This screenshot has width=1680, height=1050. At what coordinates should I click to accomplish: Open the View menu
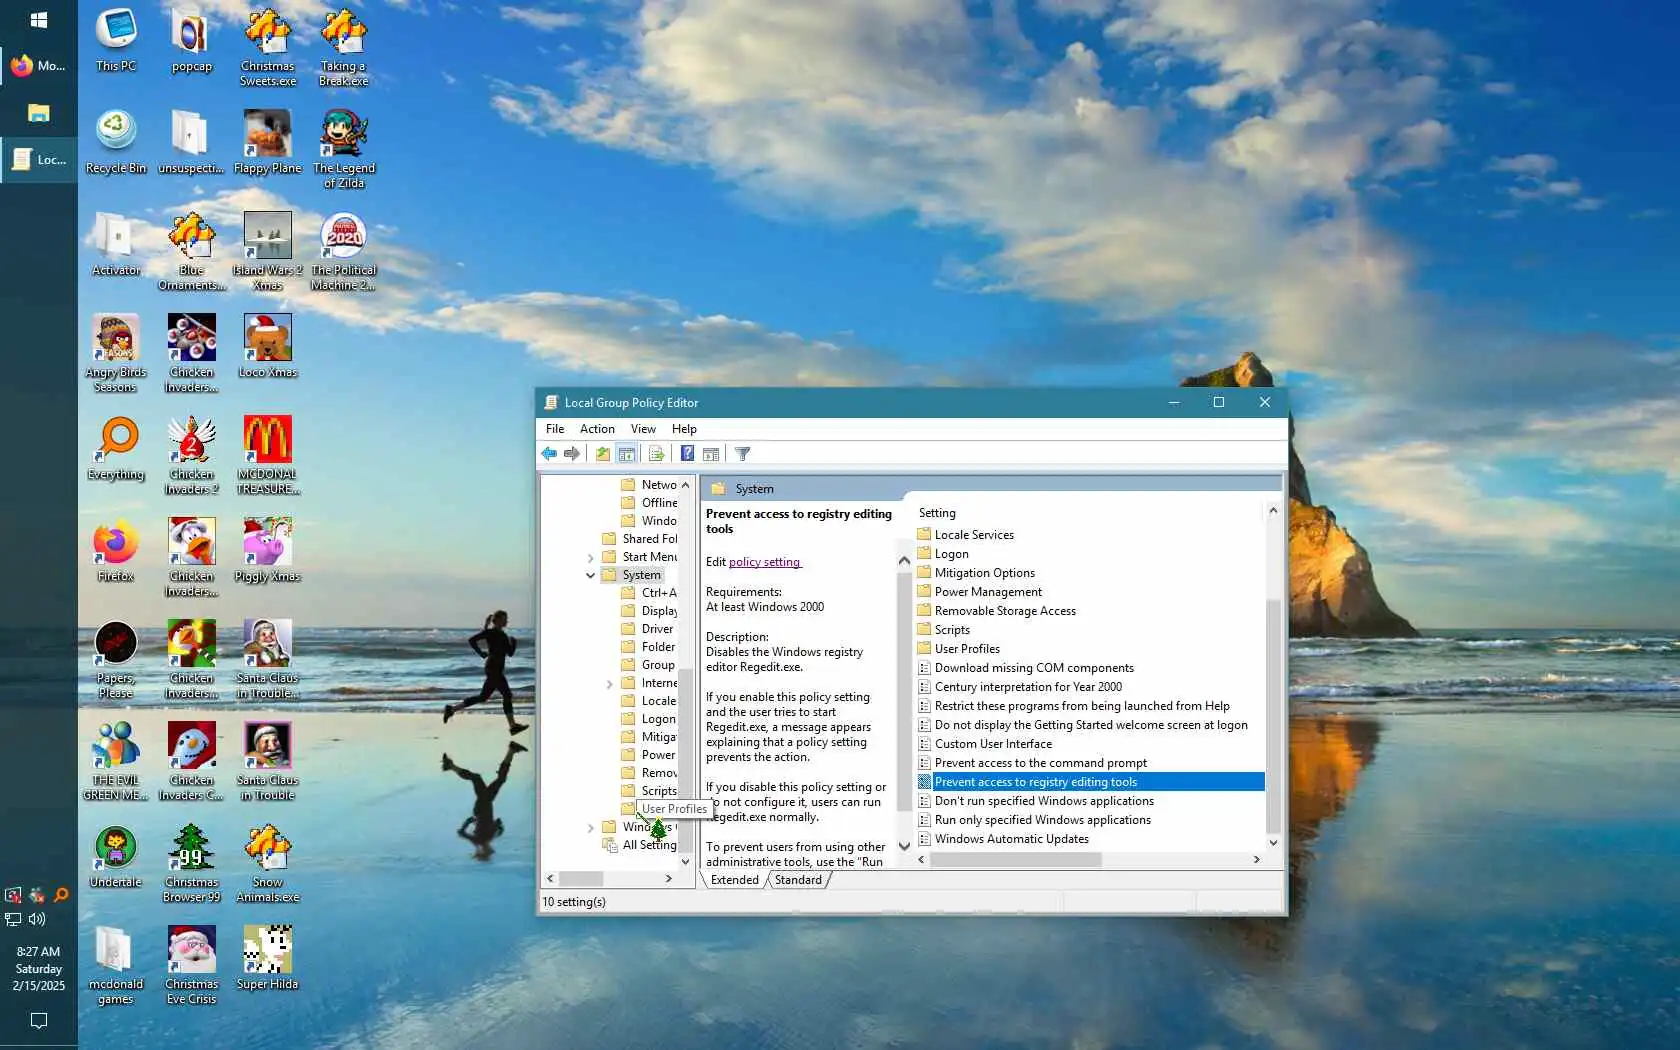click(x=643, y=429)
